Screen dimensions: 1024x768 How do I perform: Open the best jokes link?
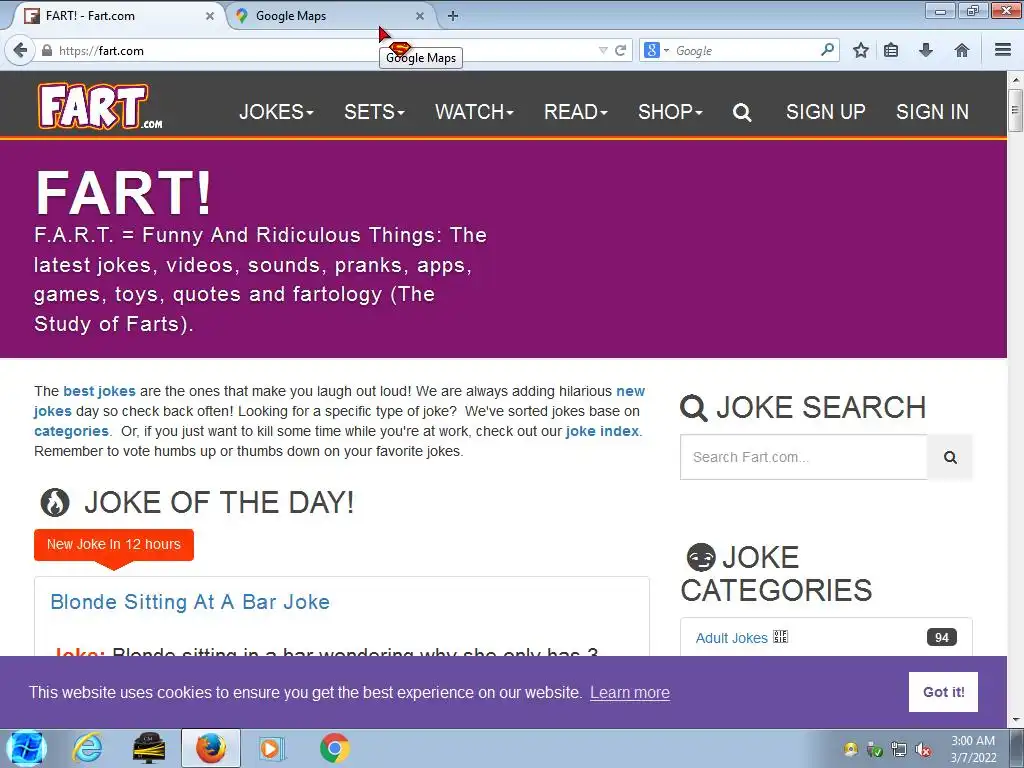click(99, 391)
